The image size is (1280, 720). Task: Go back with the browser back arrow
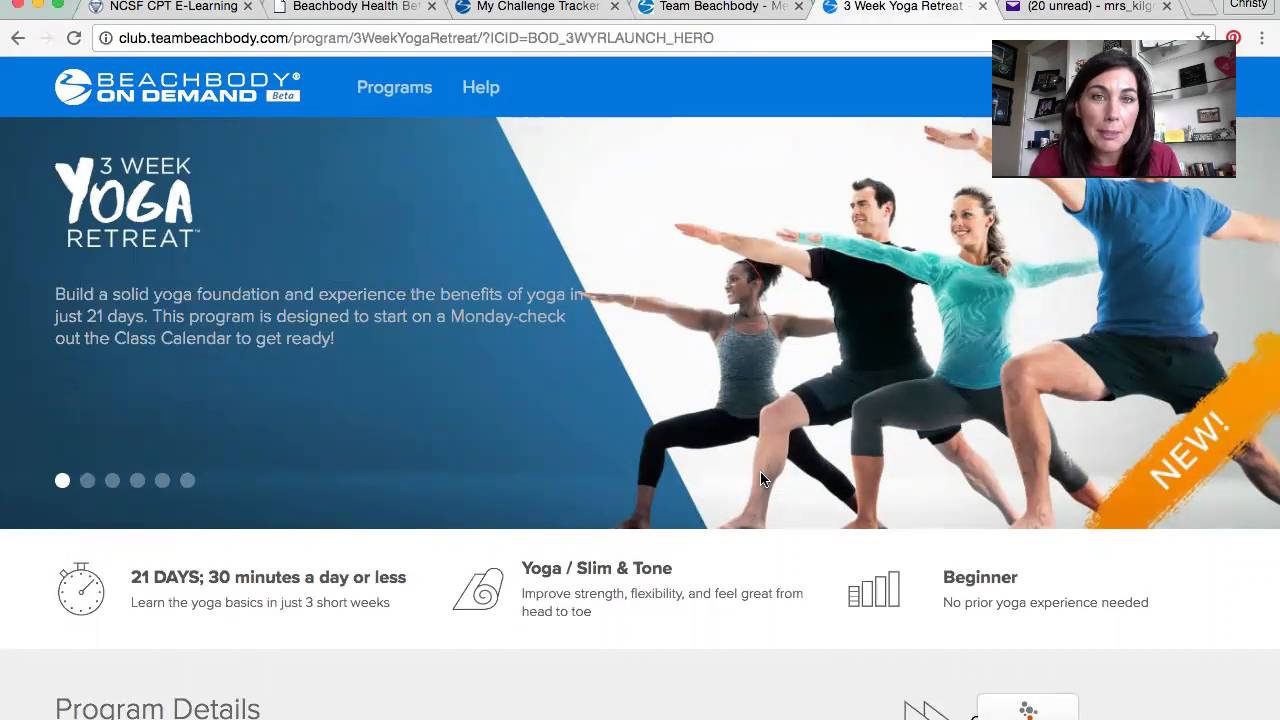pos(18,38)
